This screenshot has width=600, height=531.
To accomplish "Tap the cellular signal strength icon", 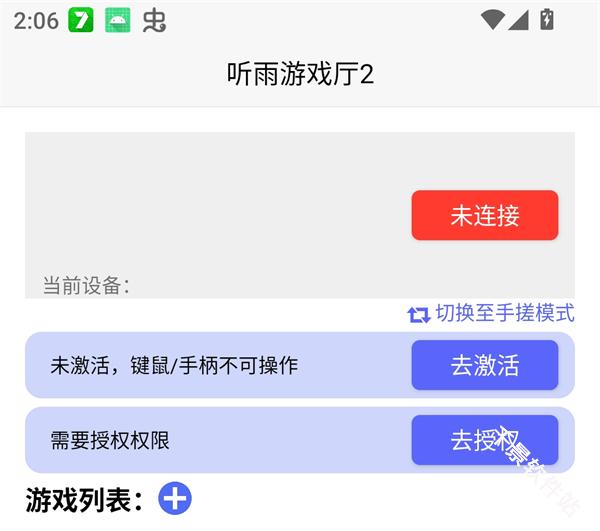I will coord(520,19).
